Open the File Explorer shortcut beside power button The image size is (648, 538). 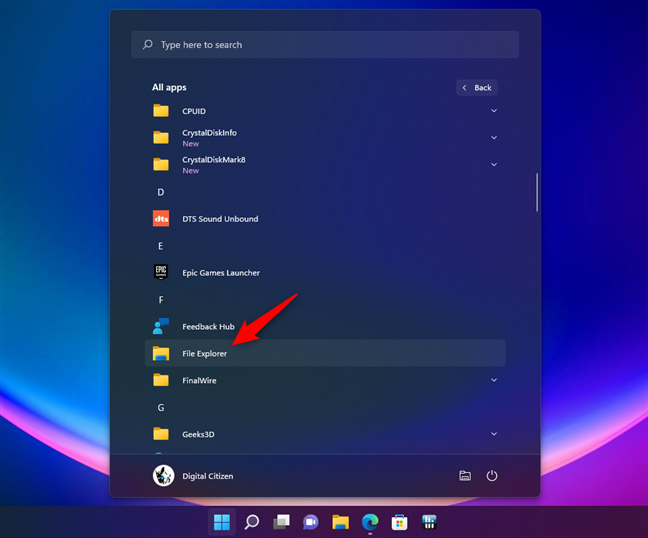click(x=465, y=476)
